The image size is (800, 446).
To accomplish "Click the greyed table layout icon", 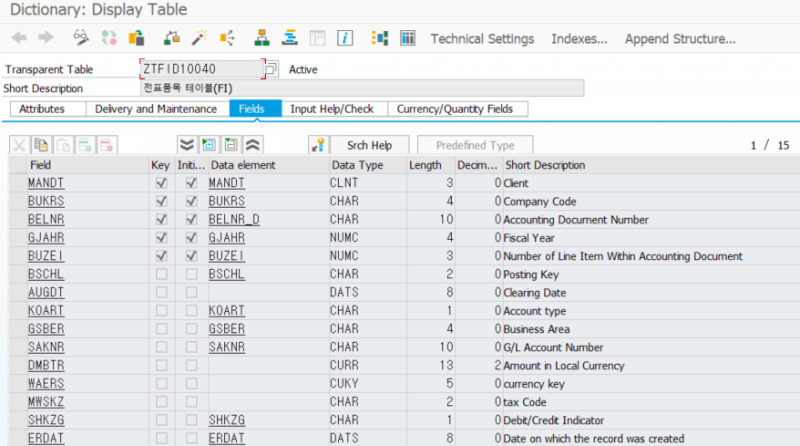I will click(317, 38).
